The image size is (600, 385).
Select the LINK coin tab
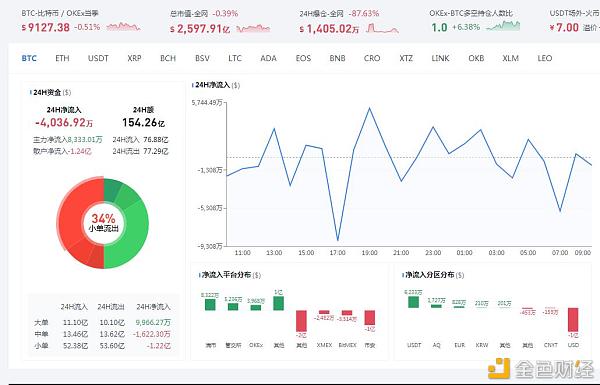[x=440, y=58]
